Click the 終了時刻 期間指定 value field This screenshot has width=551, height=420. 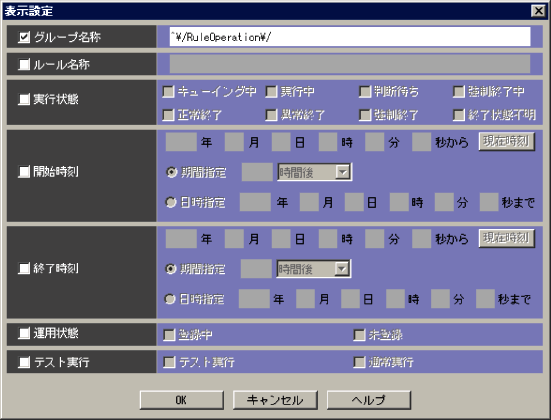[x=256, y=269]
